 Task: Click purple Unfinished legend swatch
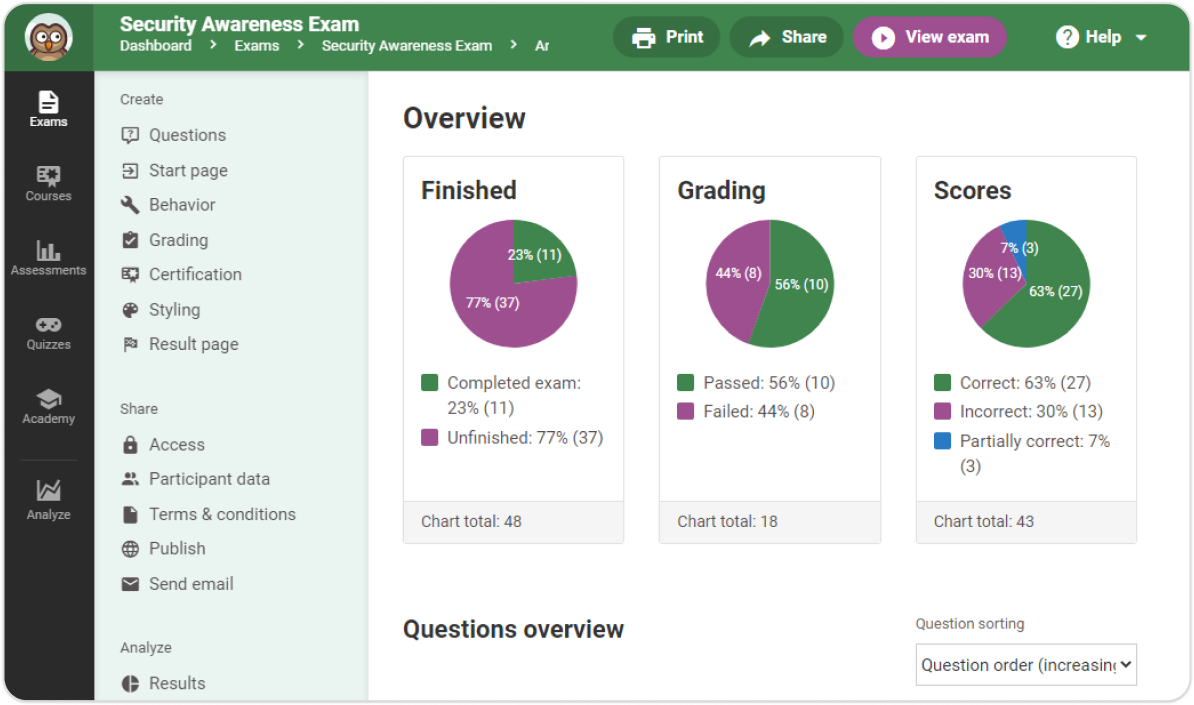click(429, 437)
